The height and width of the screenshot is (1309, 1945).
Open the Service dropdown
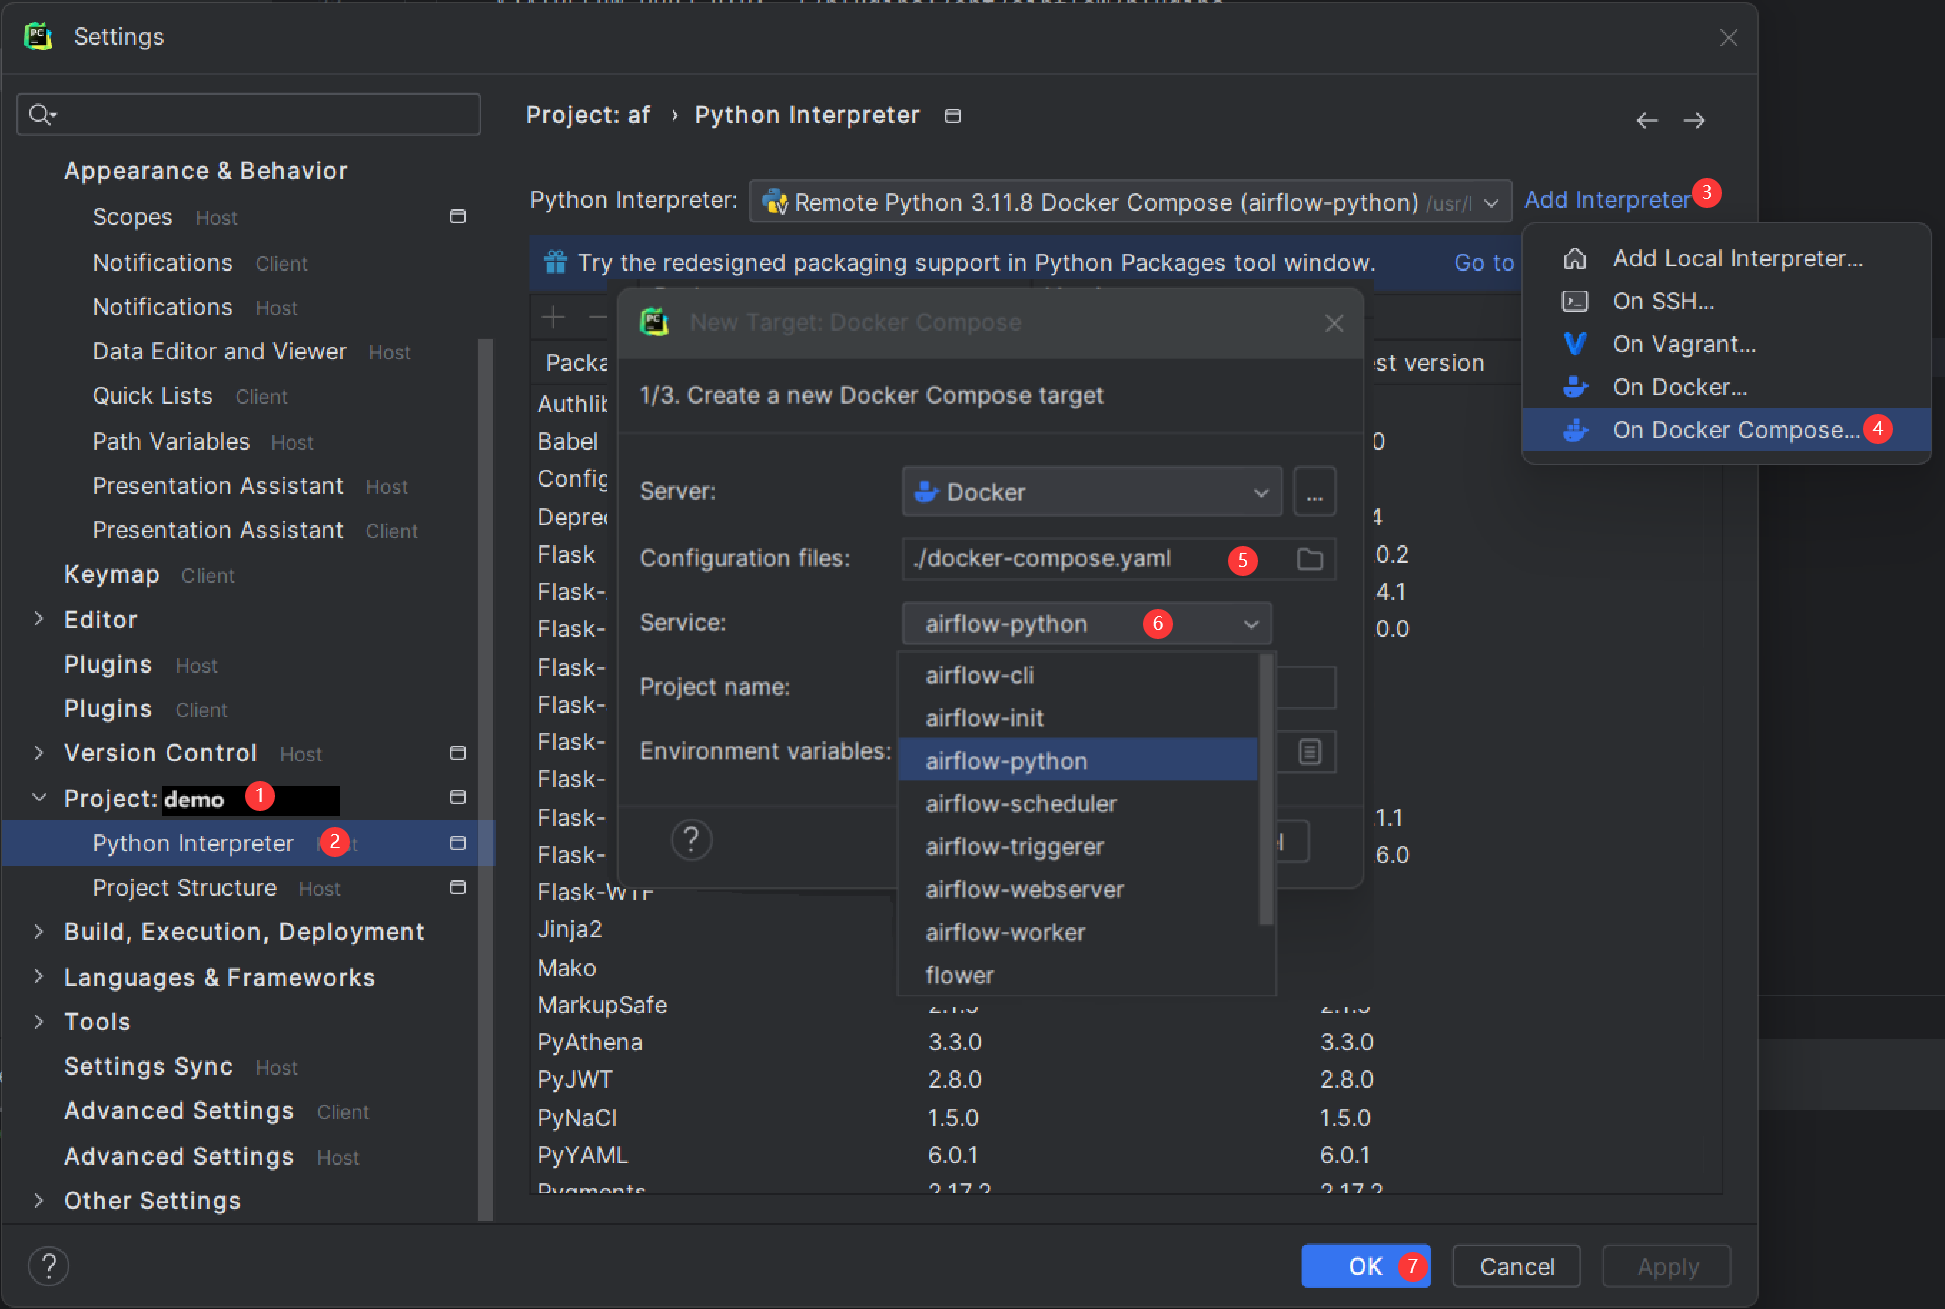tap(1250, 623)
